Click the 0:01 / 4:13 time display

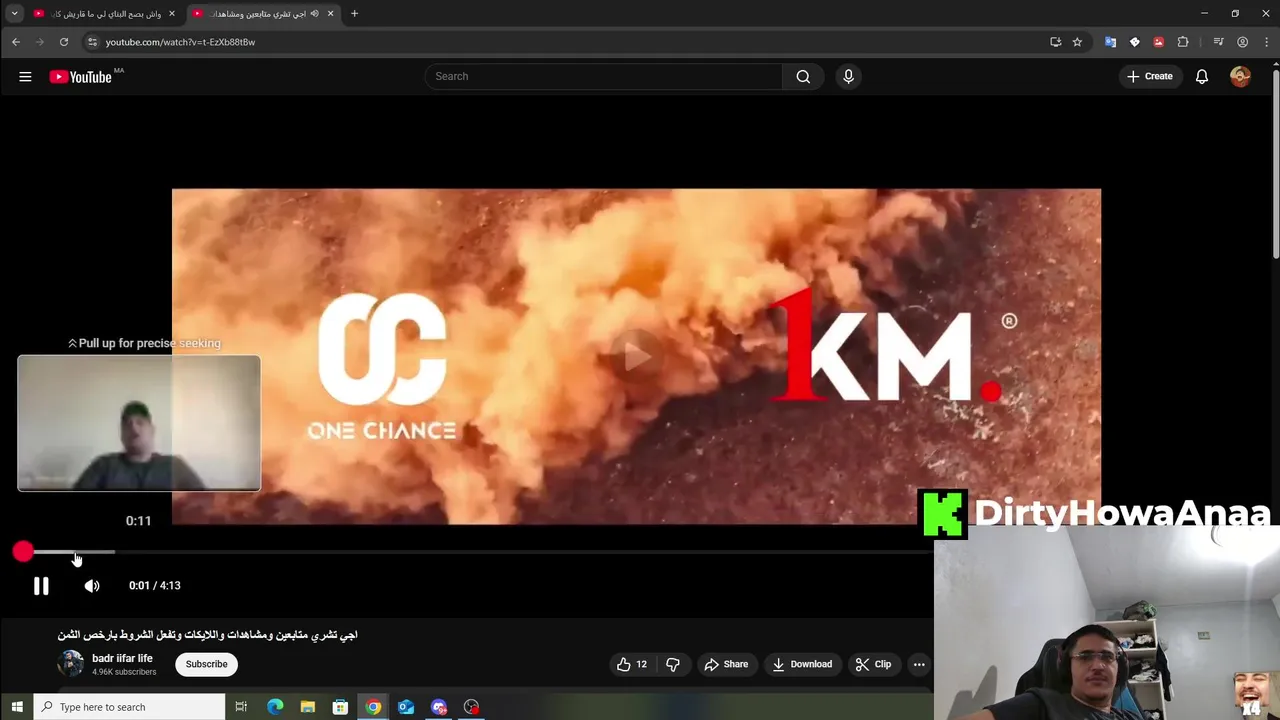click(155, 586)
